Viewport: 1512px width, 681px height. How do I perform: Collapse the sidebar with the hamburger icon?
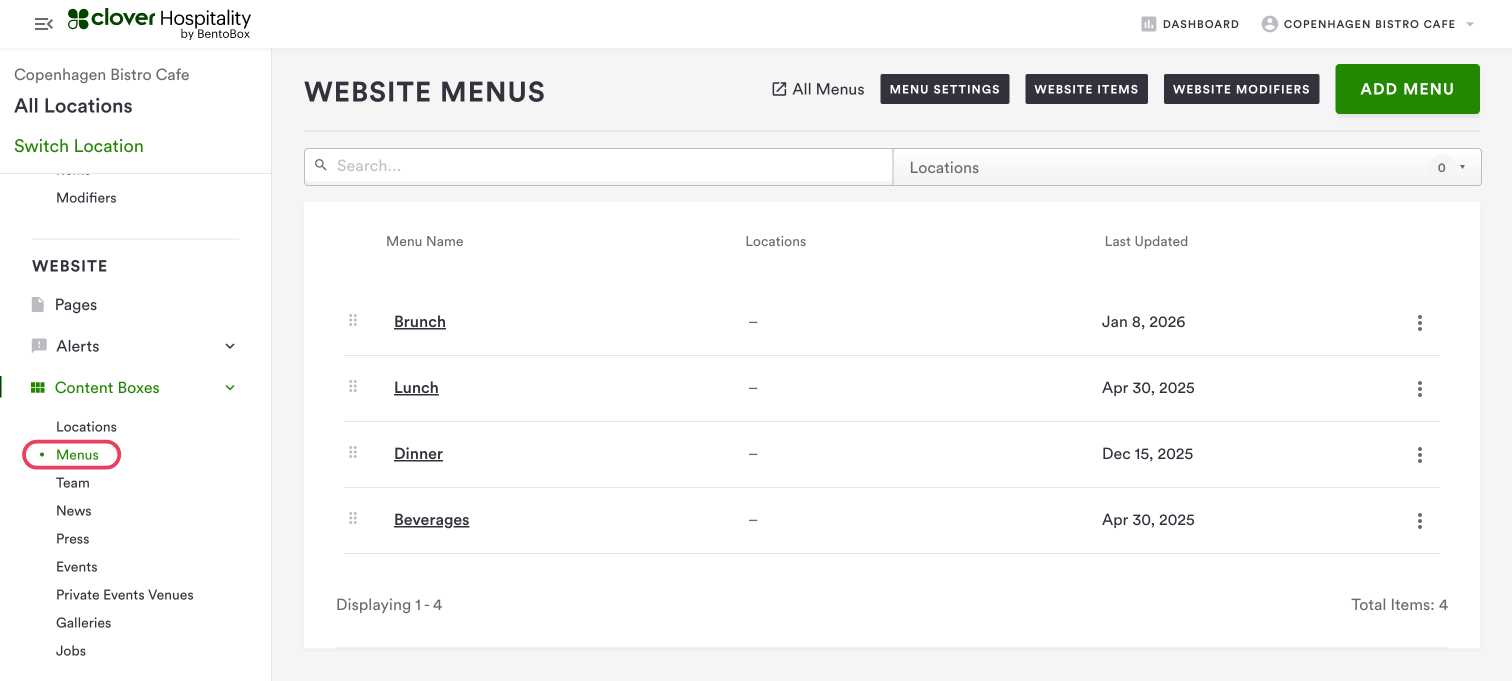[43, 24]
